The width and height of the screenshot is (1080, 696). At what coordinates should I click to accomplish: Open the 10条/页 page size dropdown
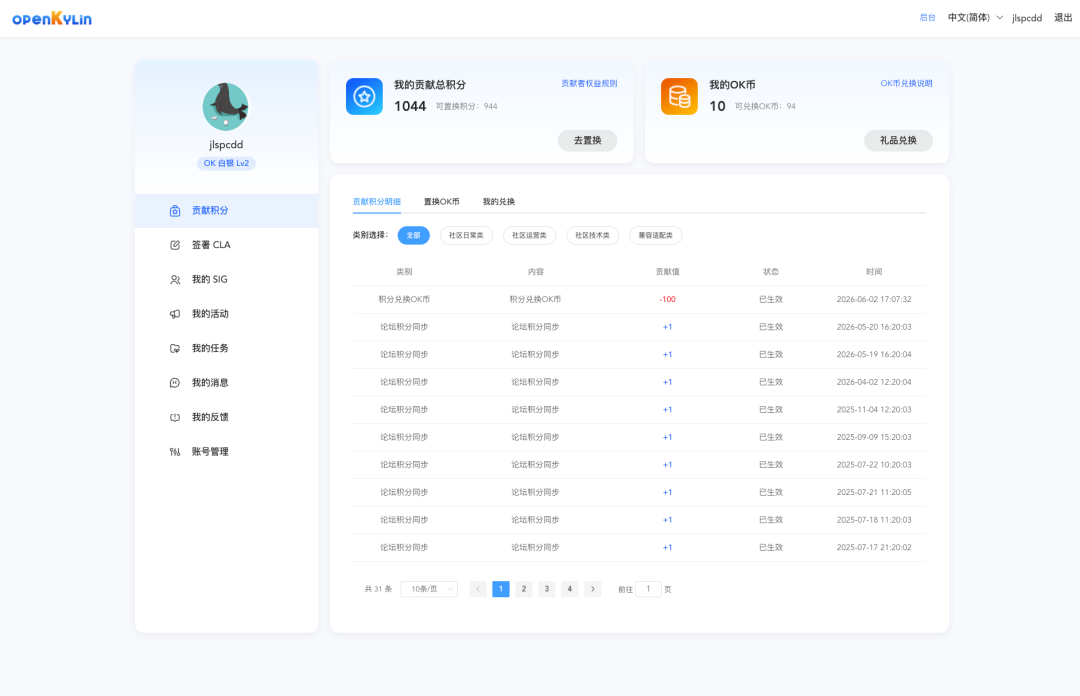pos(429,589)
